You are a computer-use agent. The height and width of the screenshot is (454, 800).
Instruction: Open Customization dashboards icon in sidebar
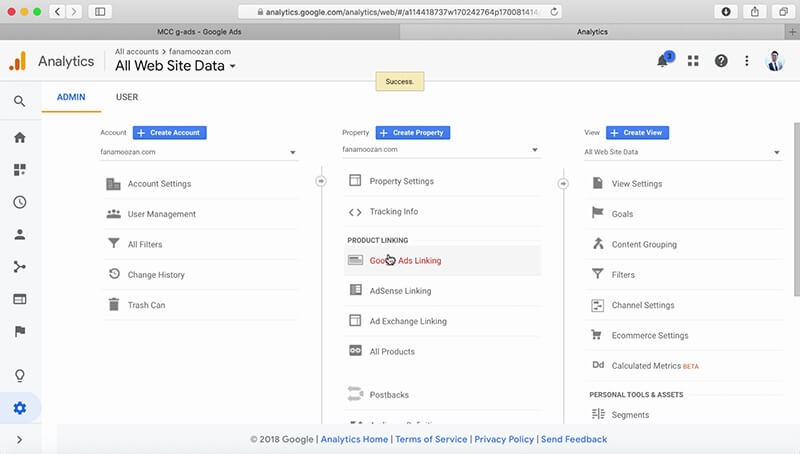click(19, 169)
